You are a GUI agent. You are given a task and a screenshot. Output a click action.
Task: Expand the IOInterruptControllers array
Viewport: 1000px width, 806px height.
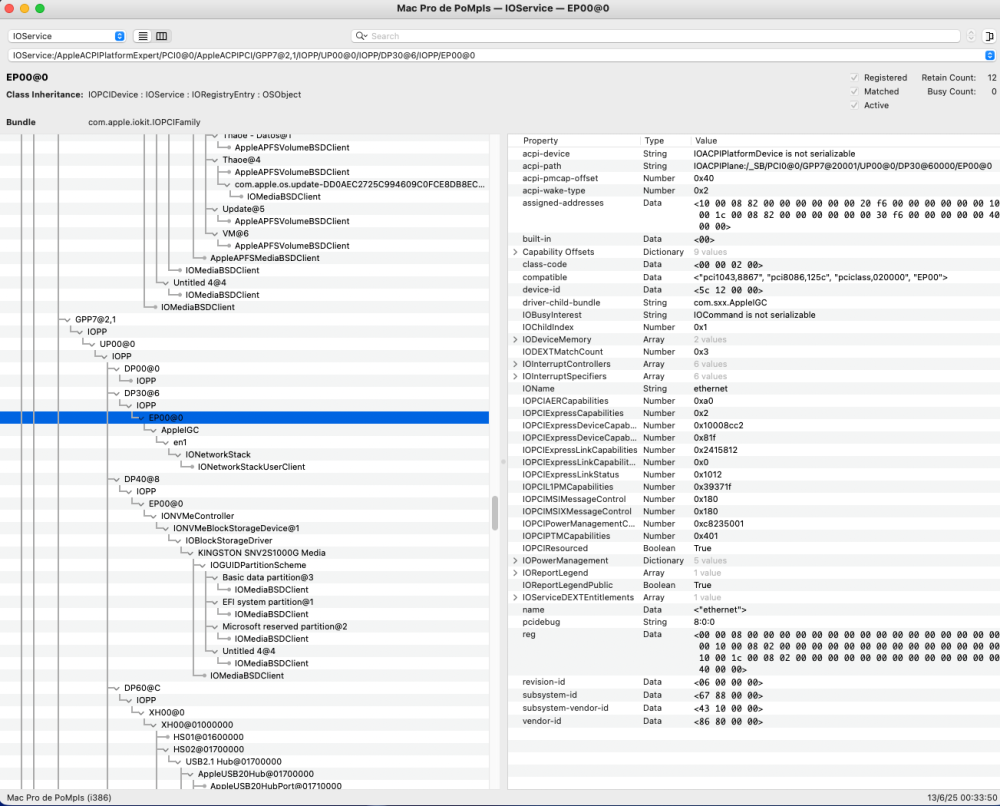click(x=515, y=364)
